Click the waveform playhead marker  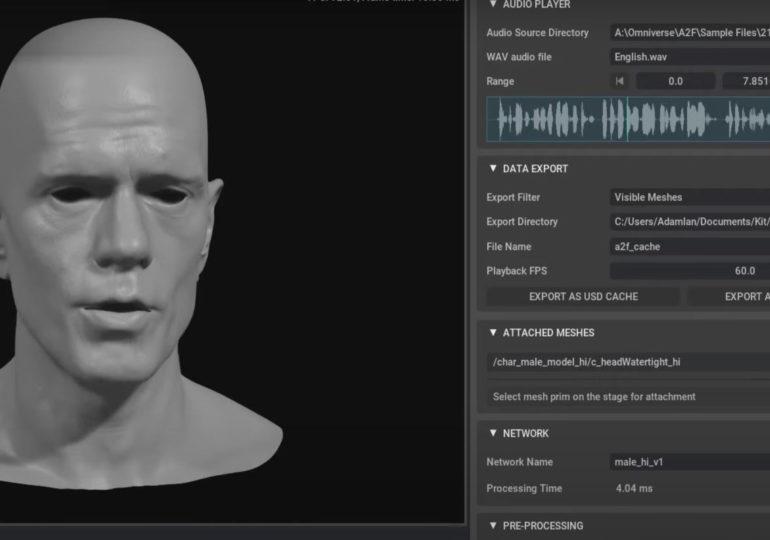click(x=628, y=119)
